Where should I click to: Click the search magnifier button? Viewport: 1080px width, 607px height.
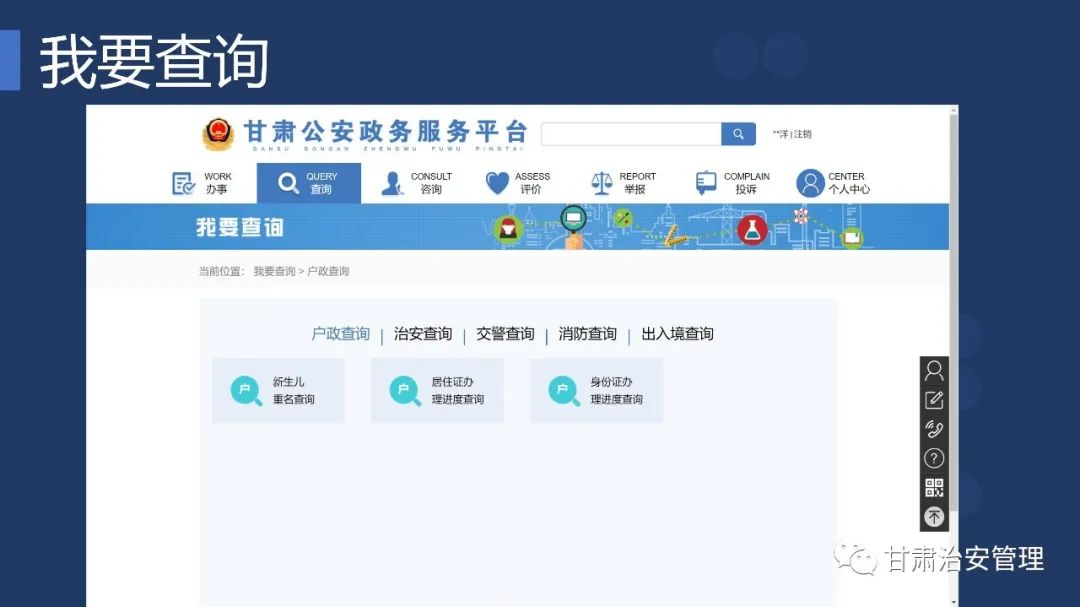[738, 134]
